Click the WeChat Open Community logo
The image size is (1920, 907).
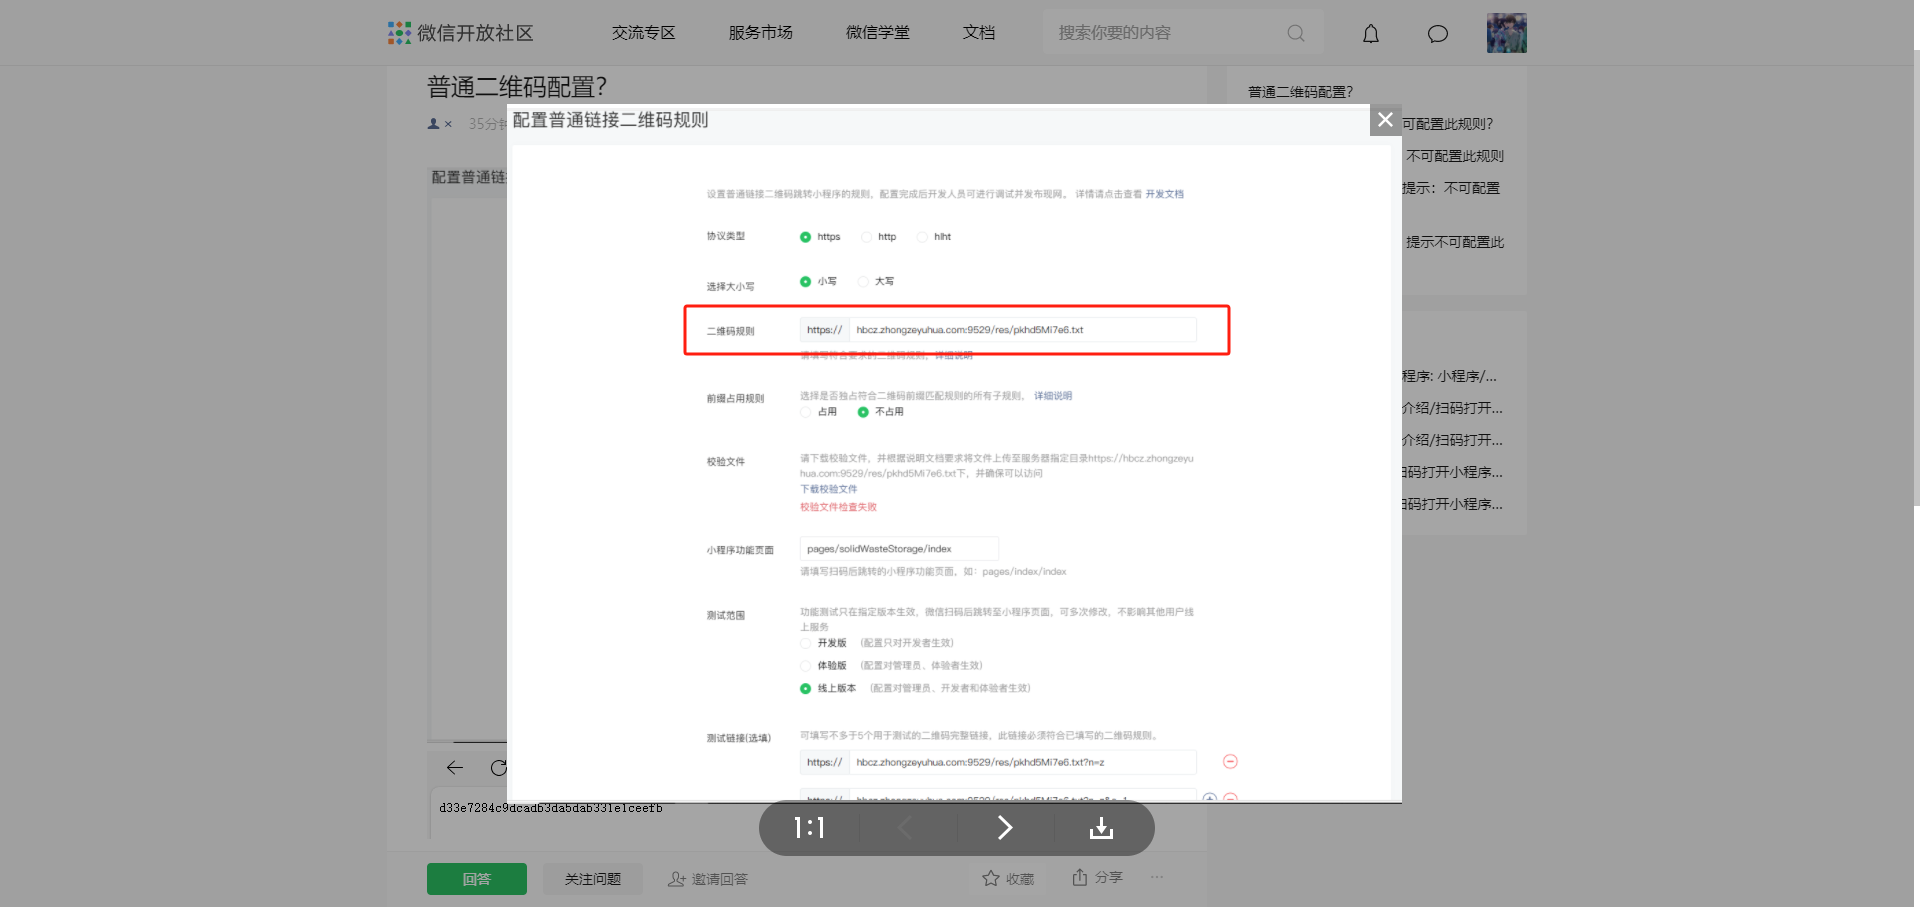pyautogui.click(x=461, y=33)
